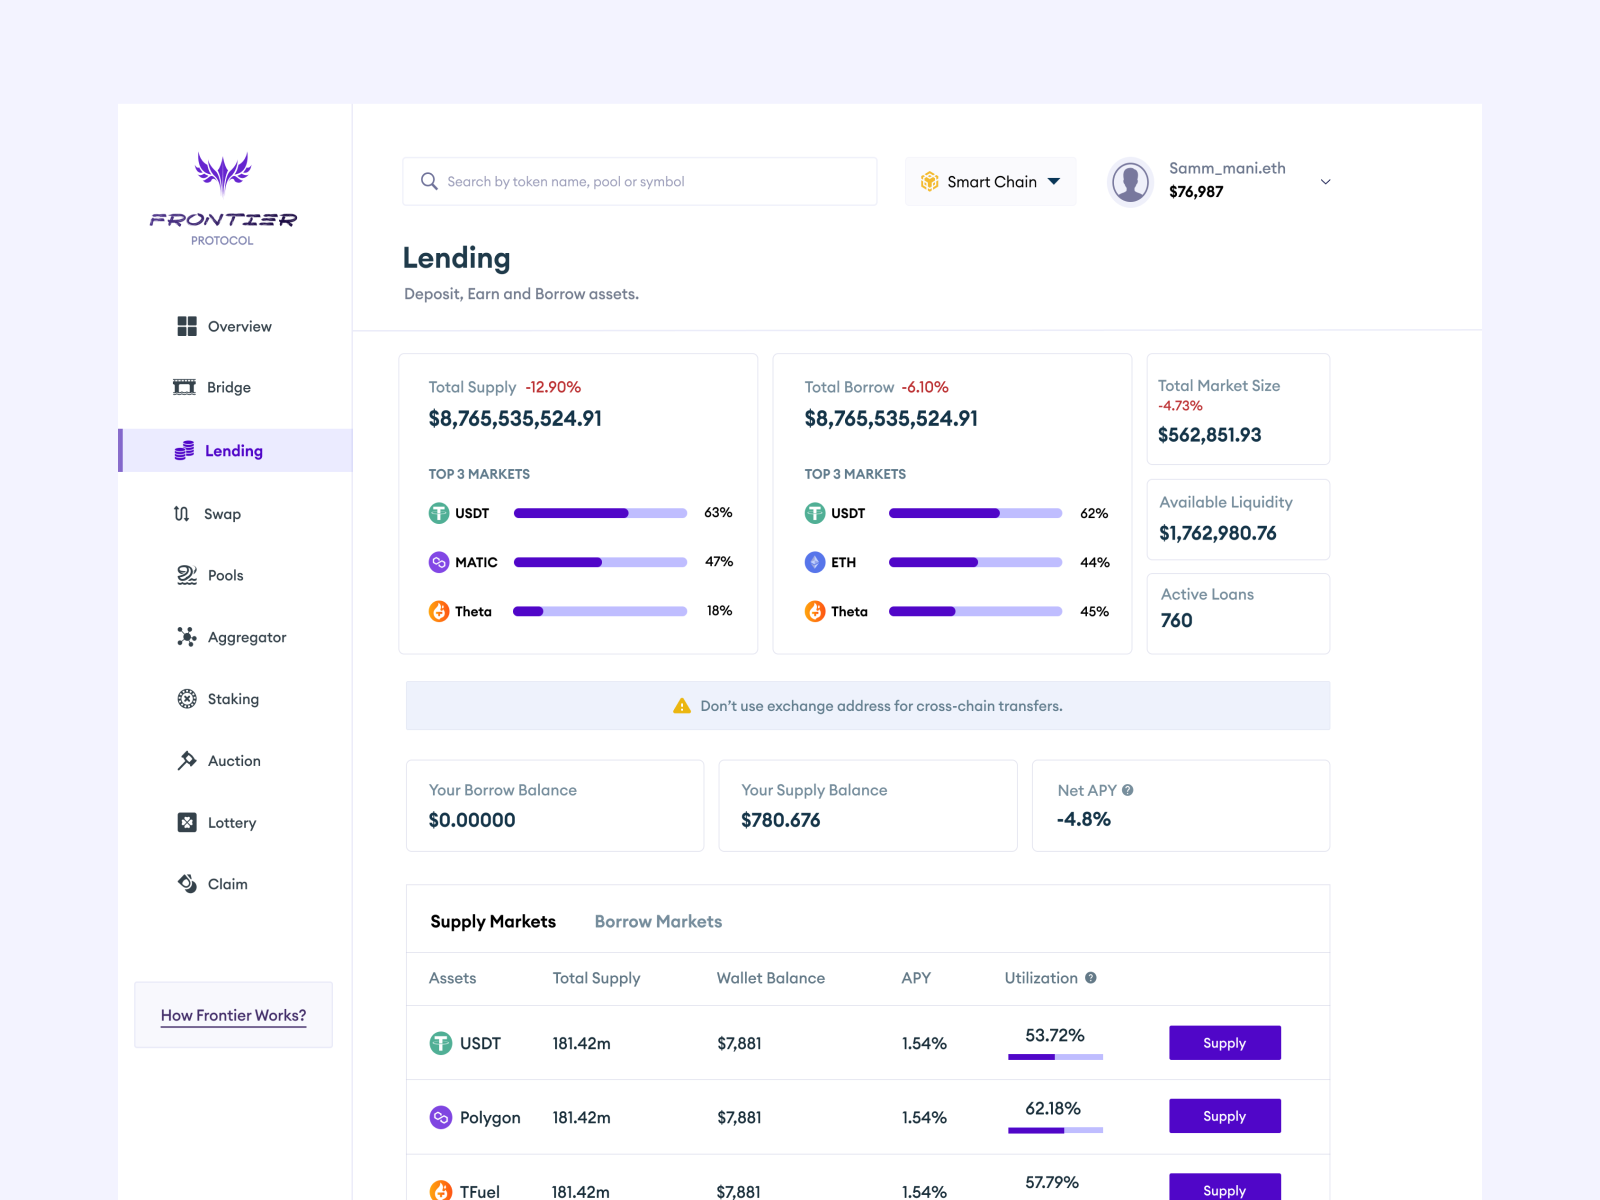Open the How Frontier Works link

(x=233, y=1015)
